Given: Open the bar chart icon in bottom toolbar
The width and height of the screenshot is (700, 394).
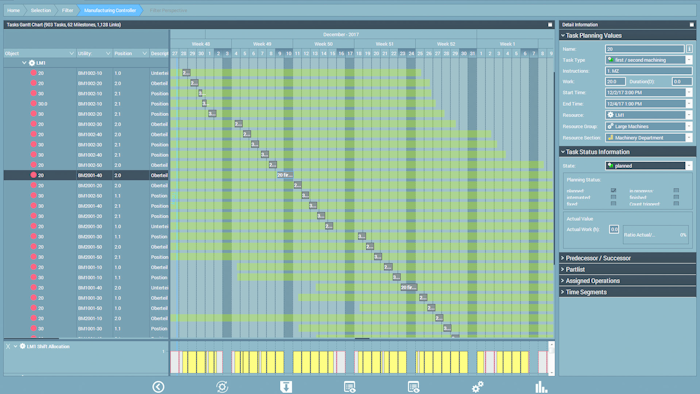Looking at the screenshot, I should pyautogui.click(x=541, y=387).
